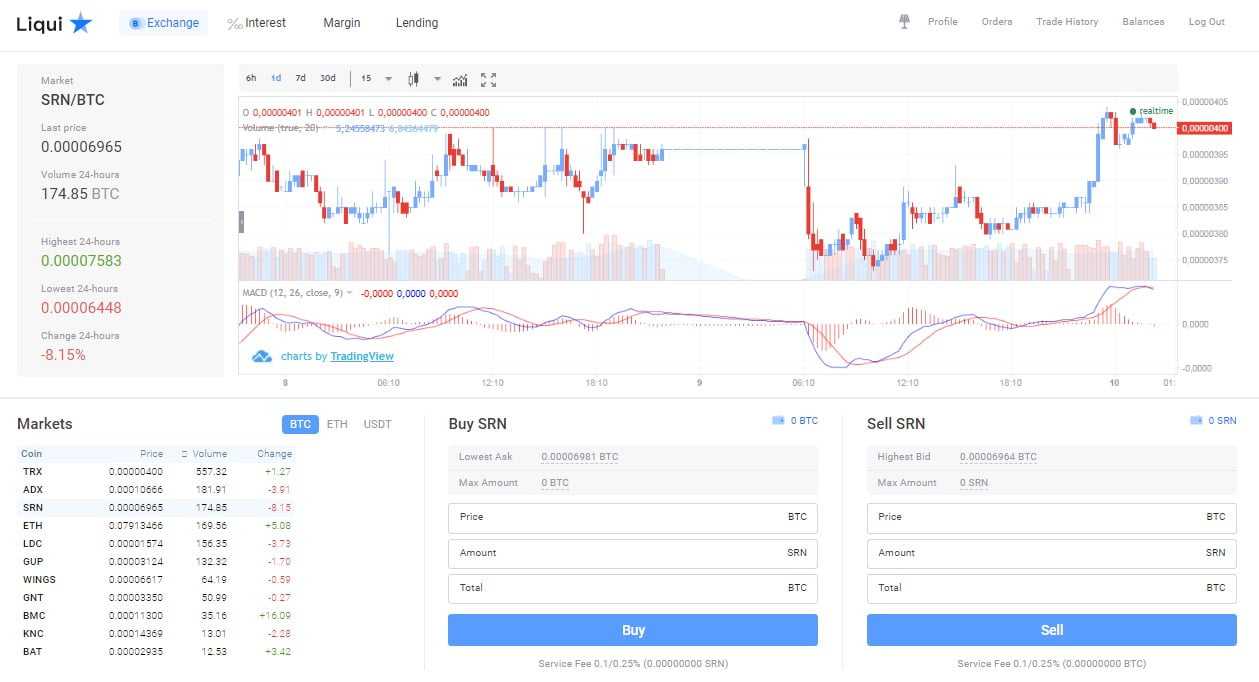Switch the markets list to ETH
Image resolution: width=1259 pixels, height=682 pixels.
pos(337,424)
